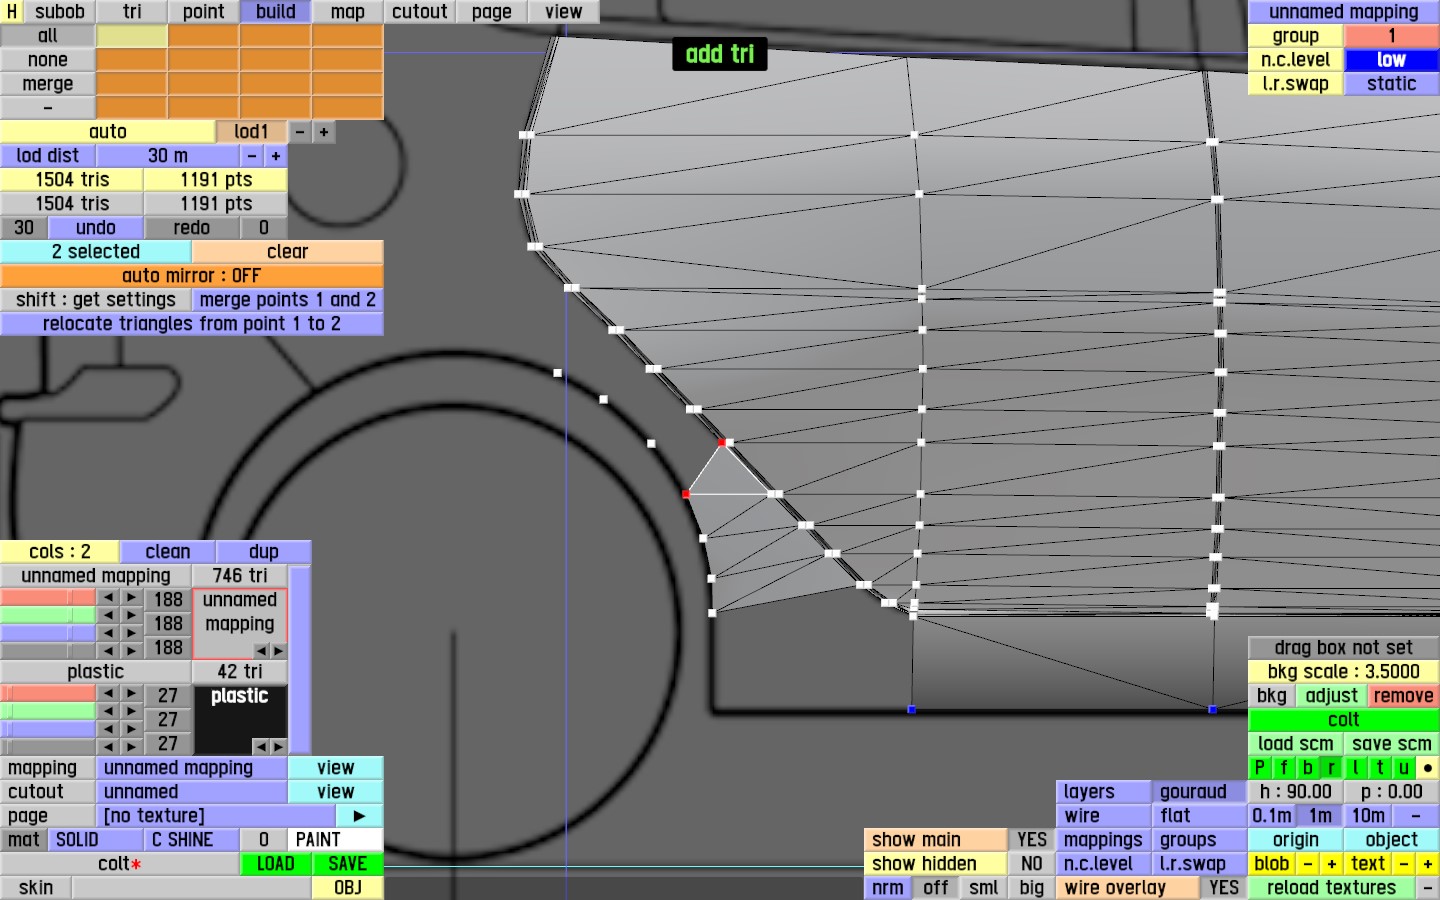1440x900 pixels.
Task: Click the reload textures button
Action: tap(1332, 888)
